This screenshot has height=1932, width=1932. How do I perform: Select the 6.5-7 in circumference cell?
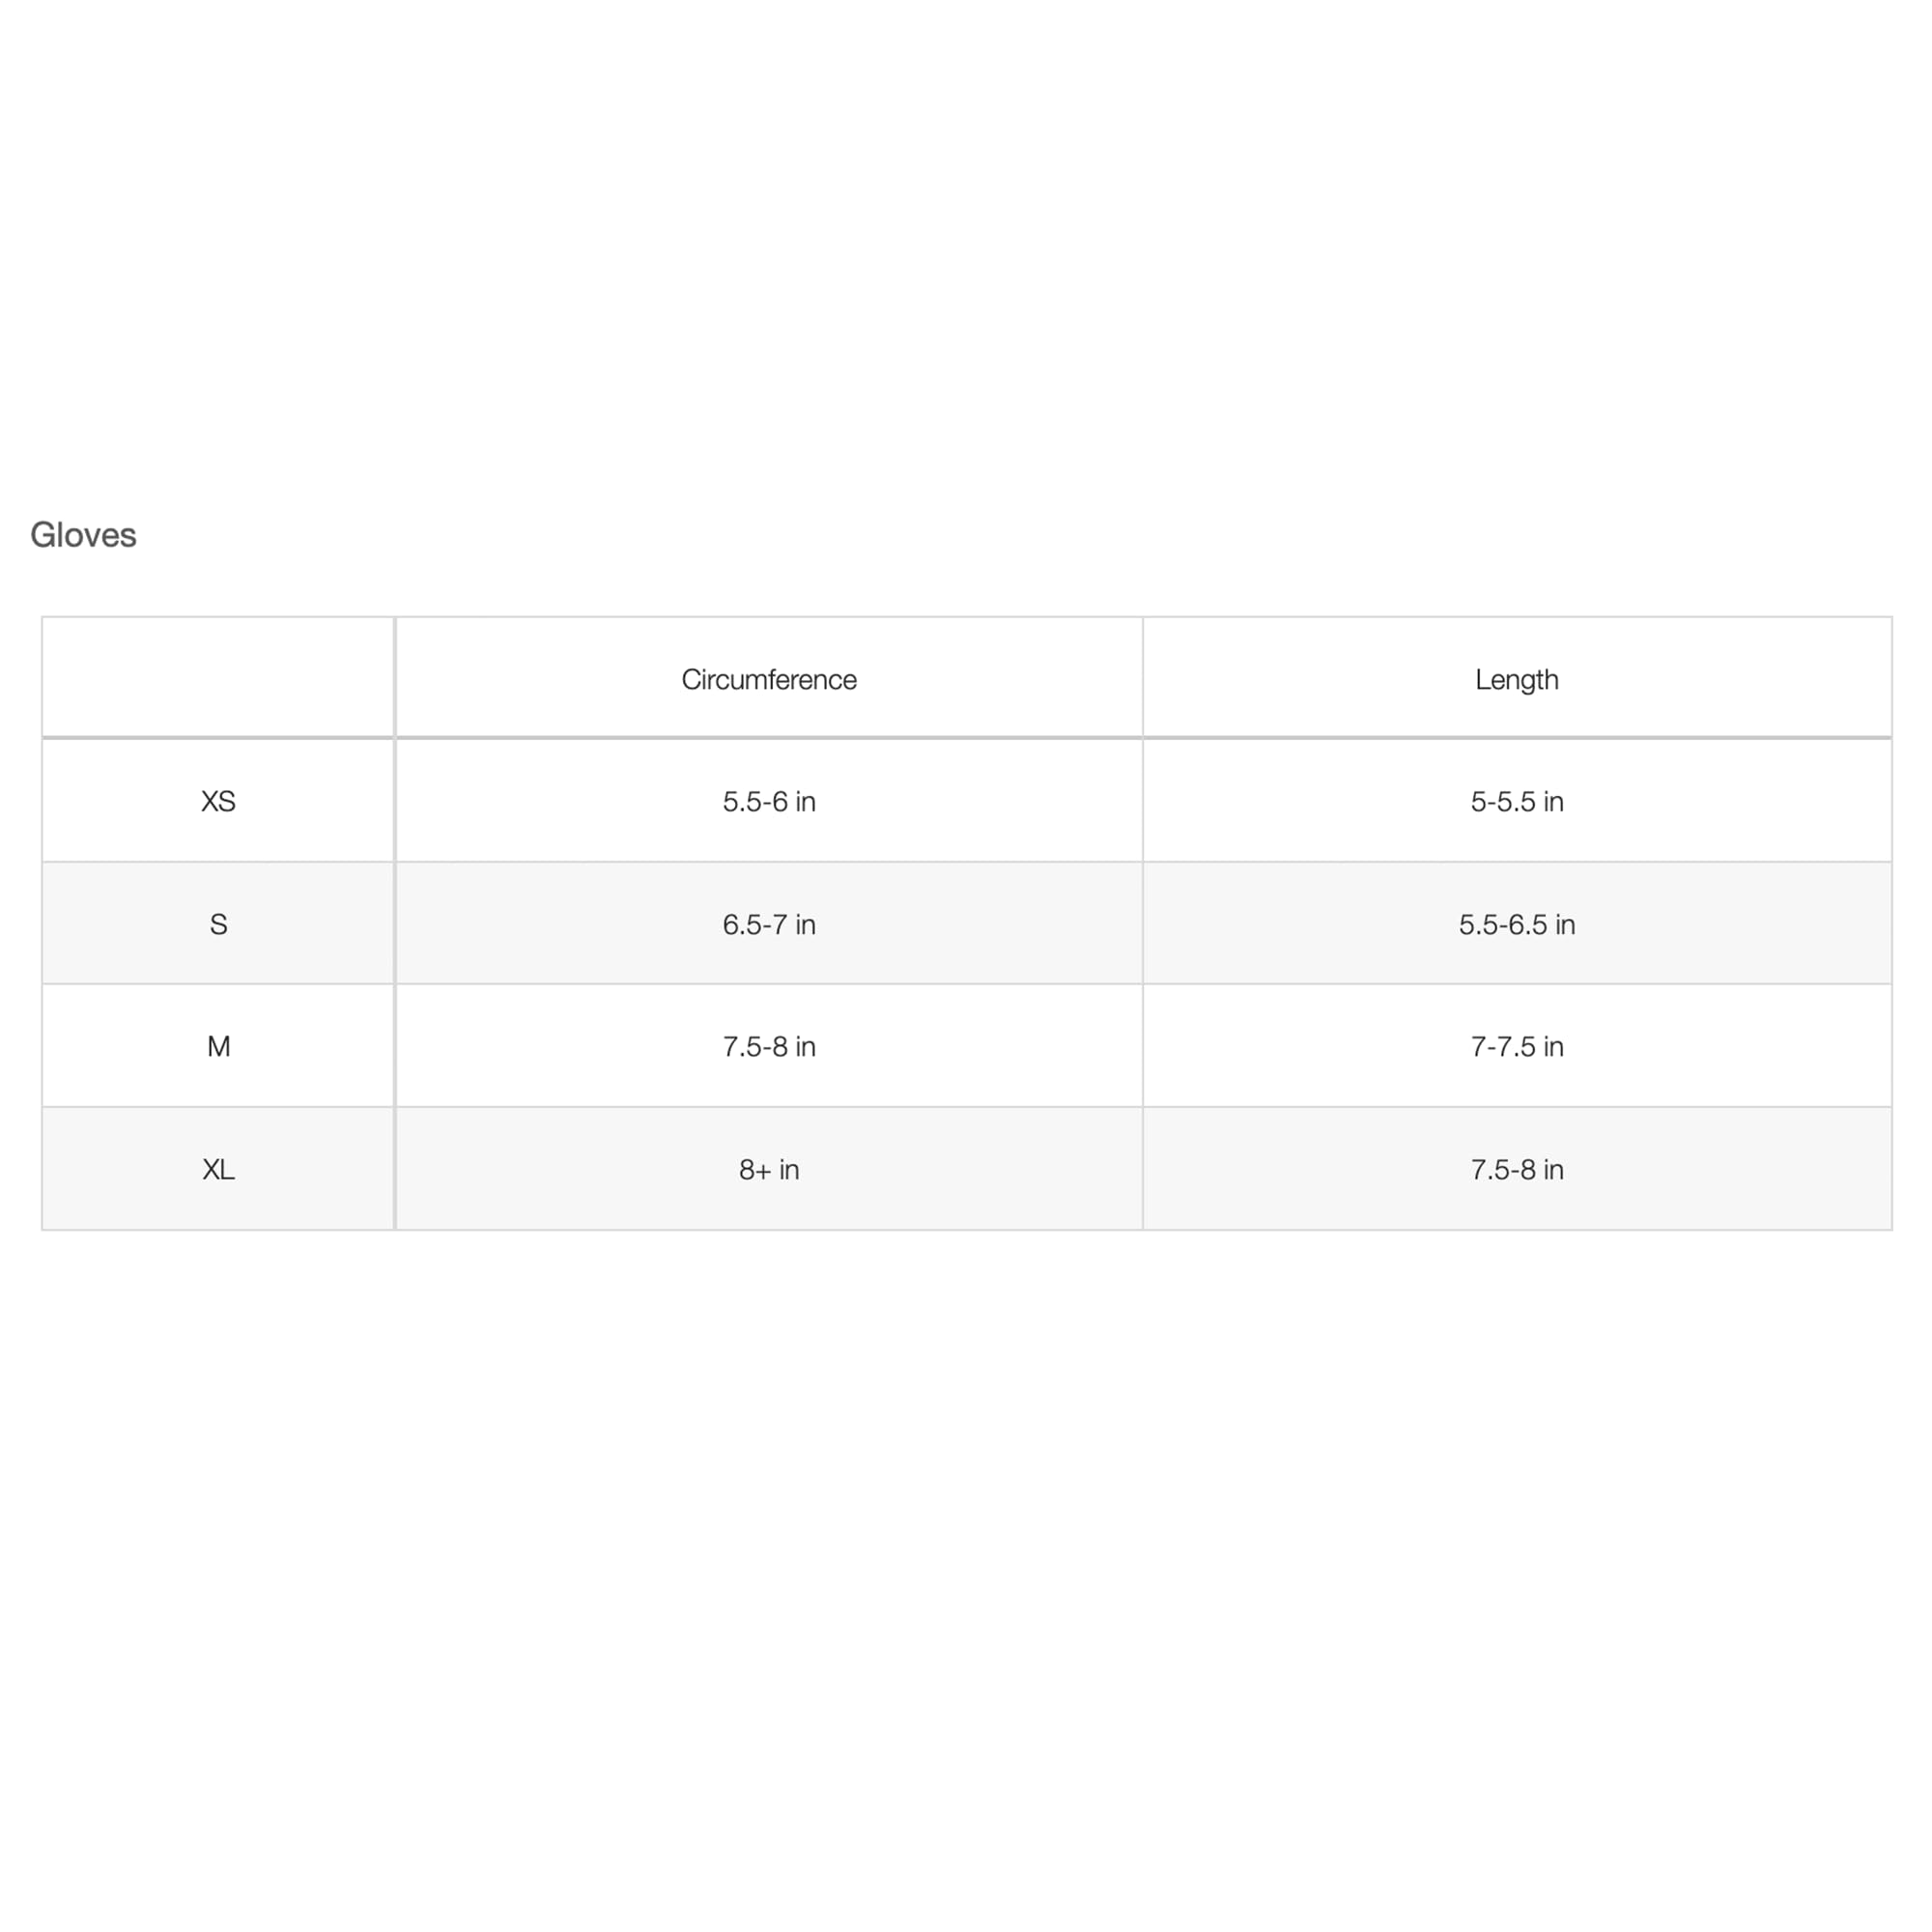click(x=768, y=924)
